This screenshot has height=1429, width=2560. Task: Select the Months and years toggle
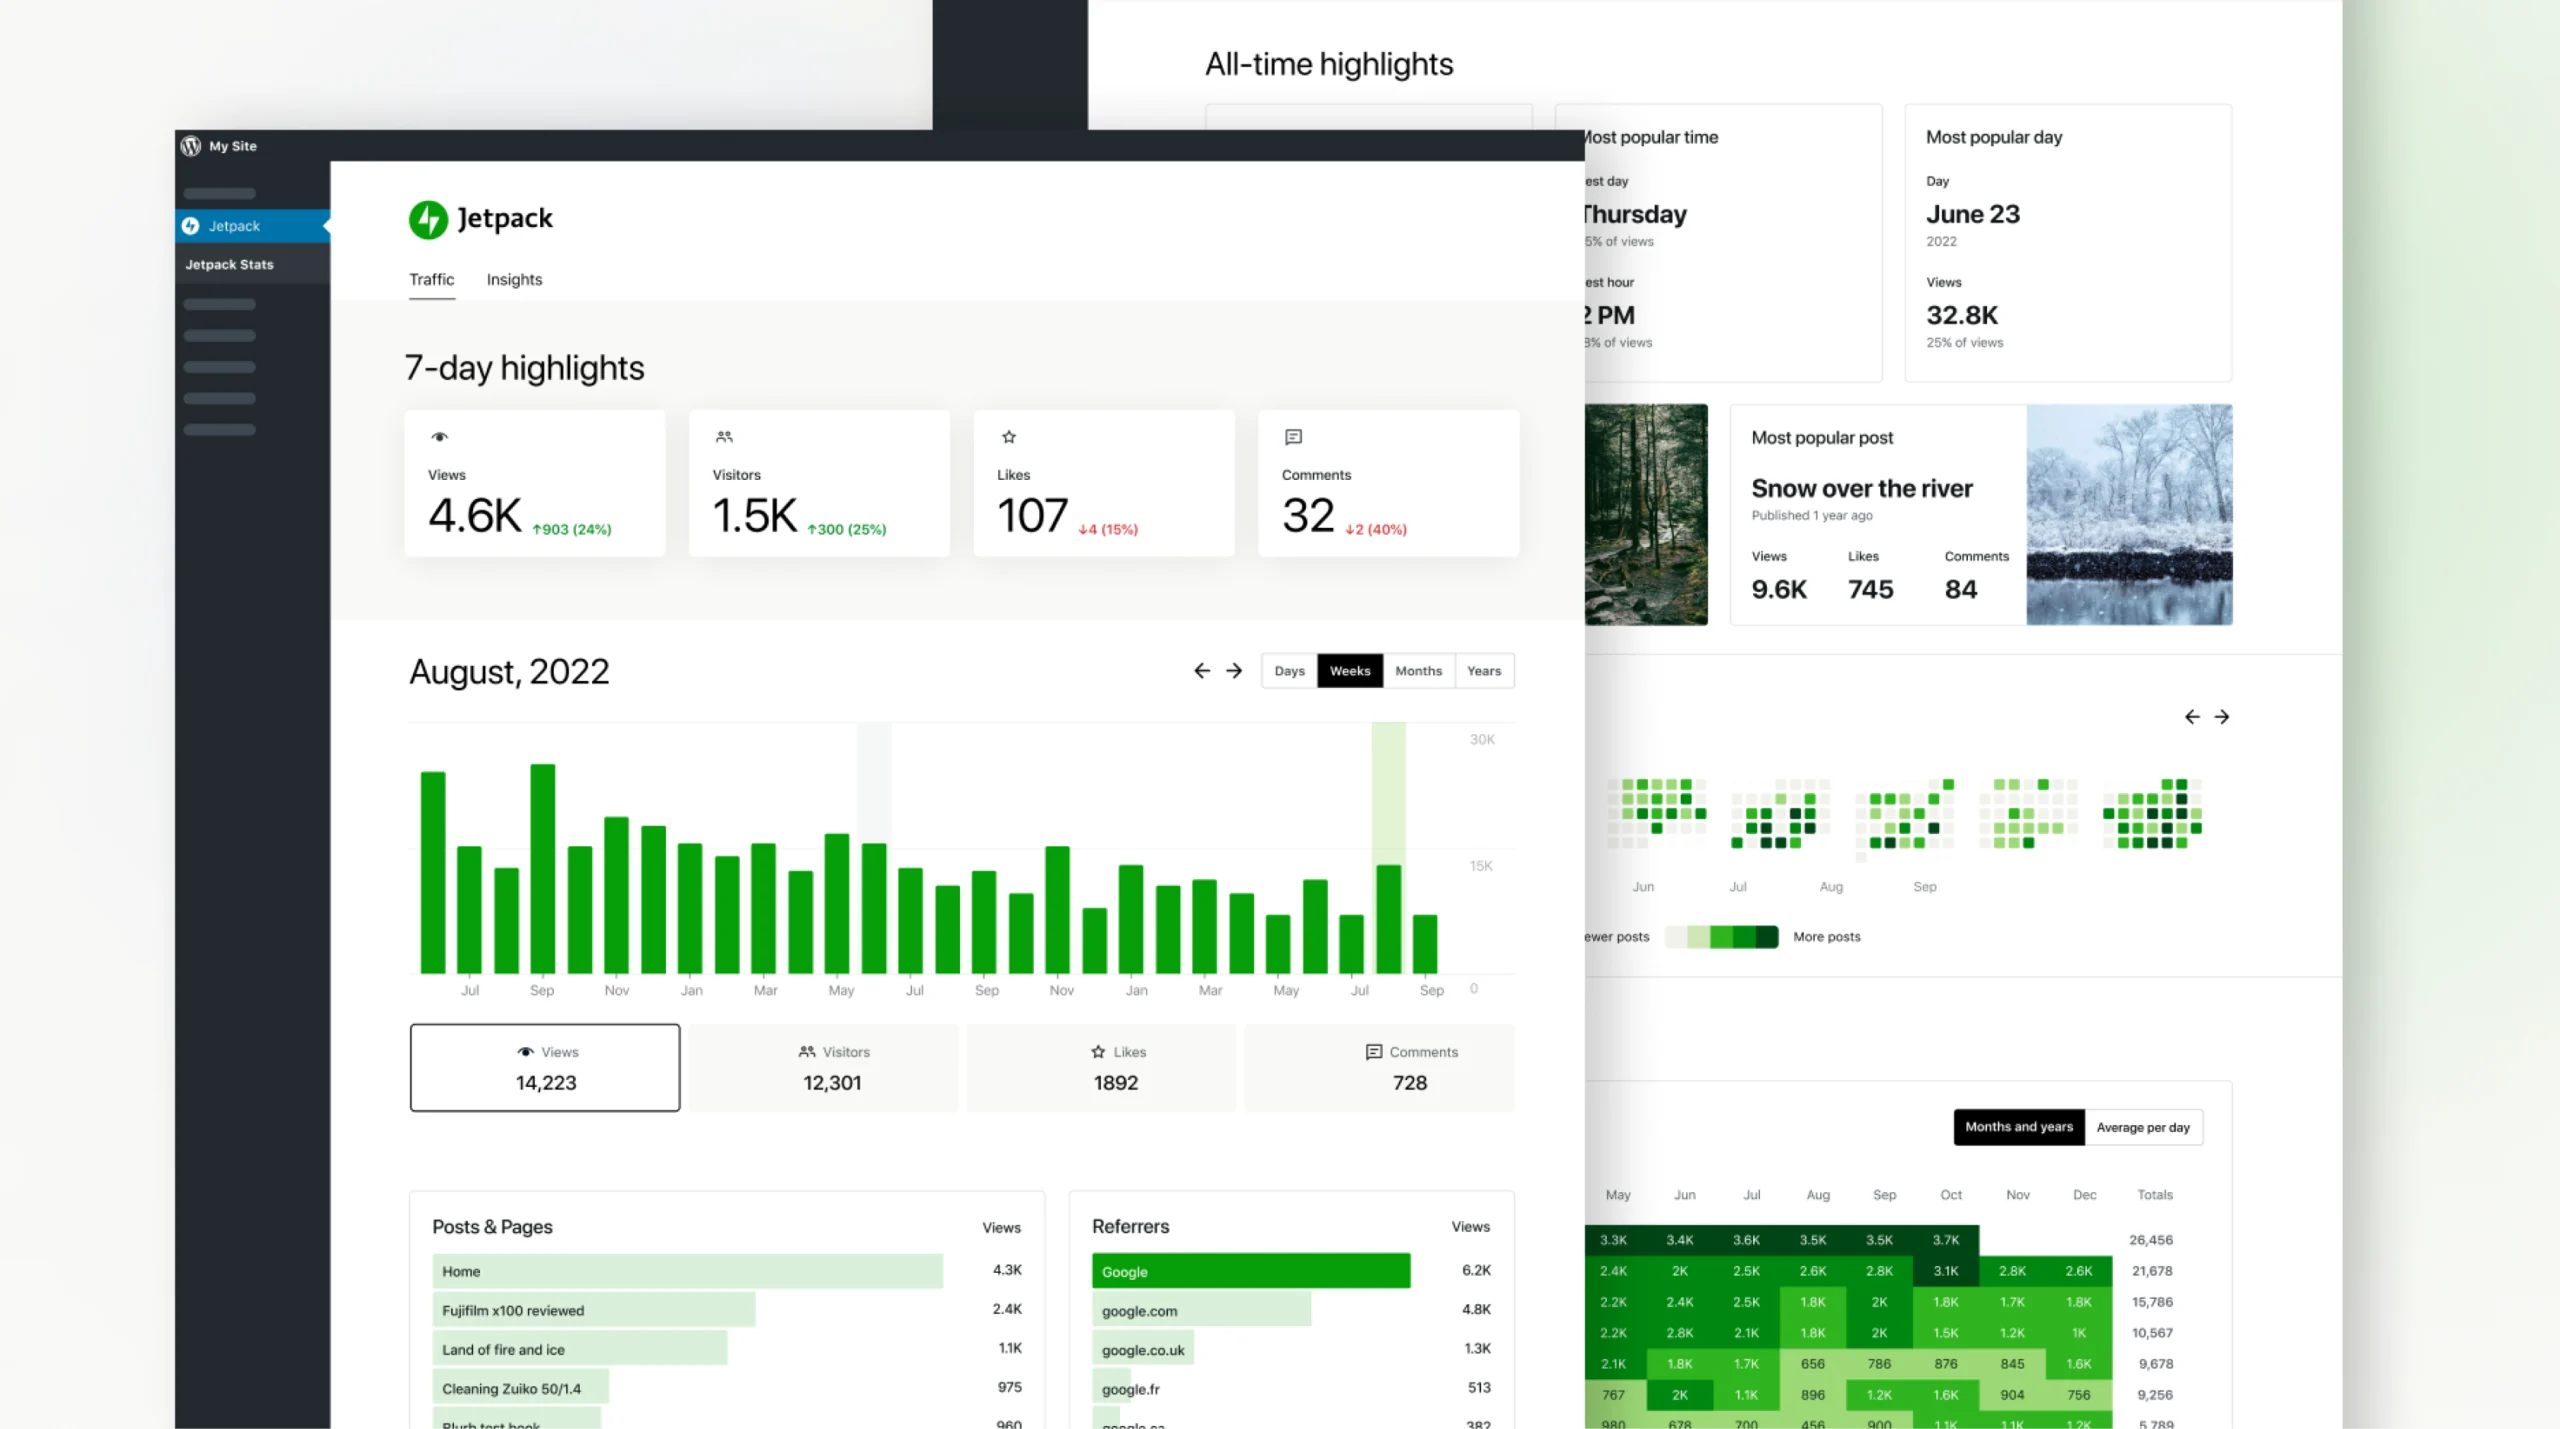(x=2019, y=1127)
